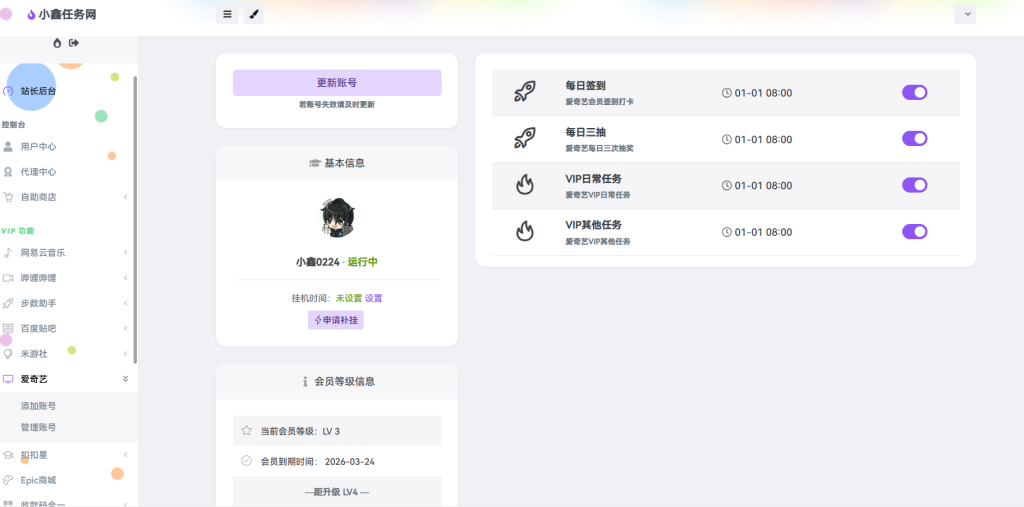
Task: Click the rocket icon for 每日三抽
Action: click(524, 139)
